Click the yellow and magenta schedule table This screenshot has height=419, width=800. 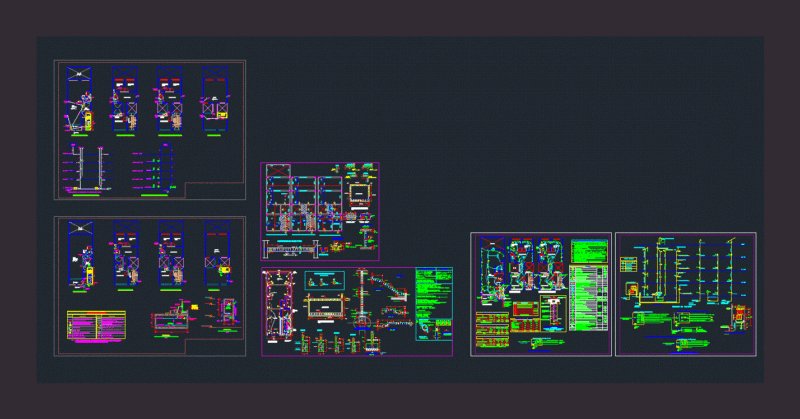(x=96, y=325)
